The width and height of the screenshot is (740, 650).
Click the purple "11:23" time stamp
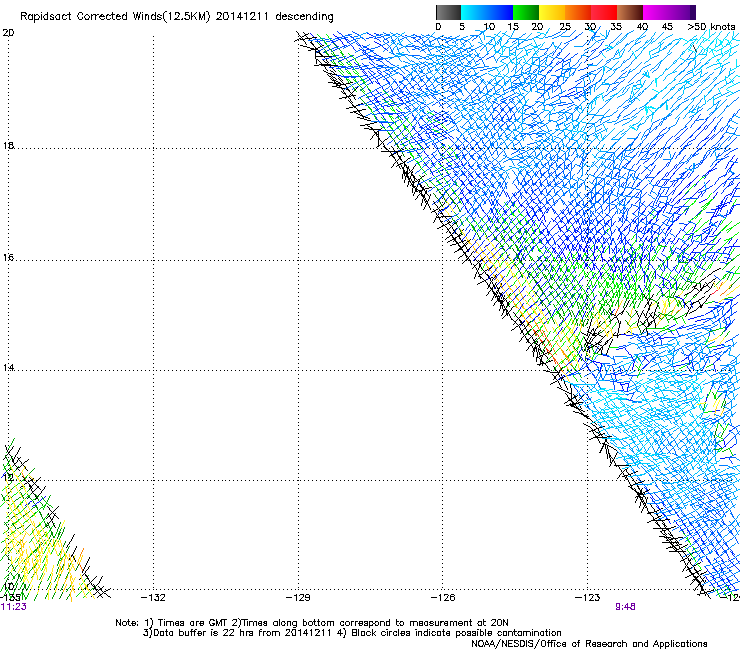tap(14, 607)
